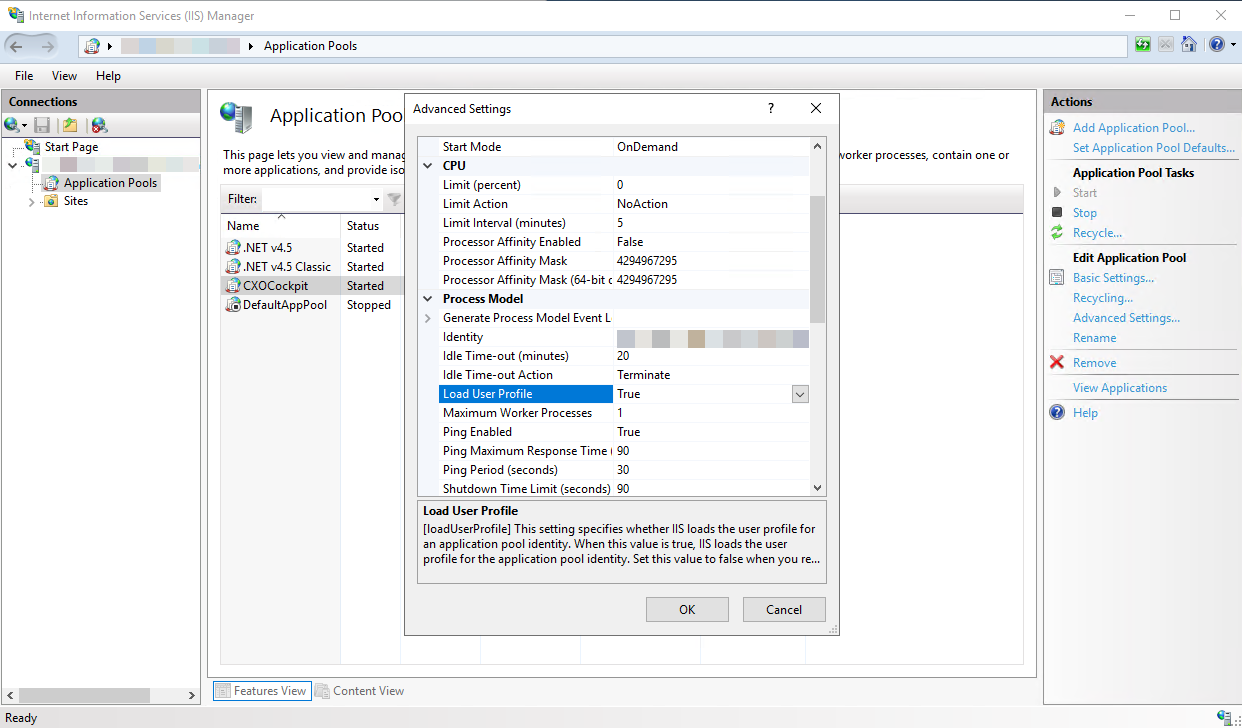Collapse the Process Model section
1242x728 pixels.
428,299
